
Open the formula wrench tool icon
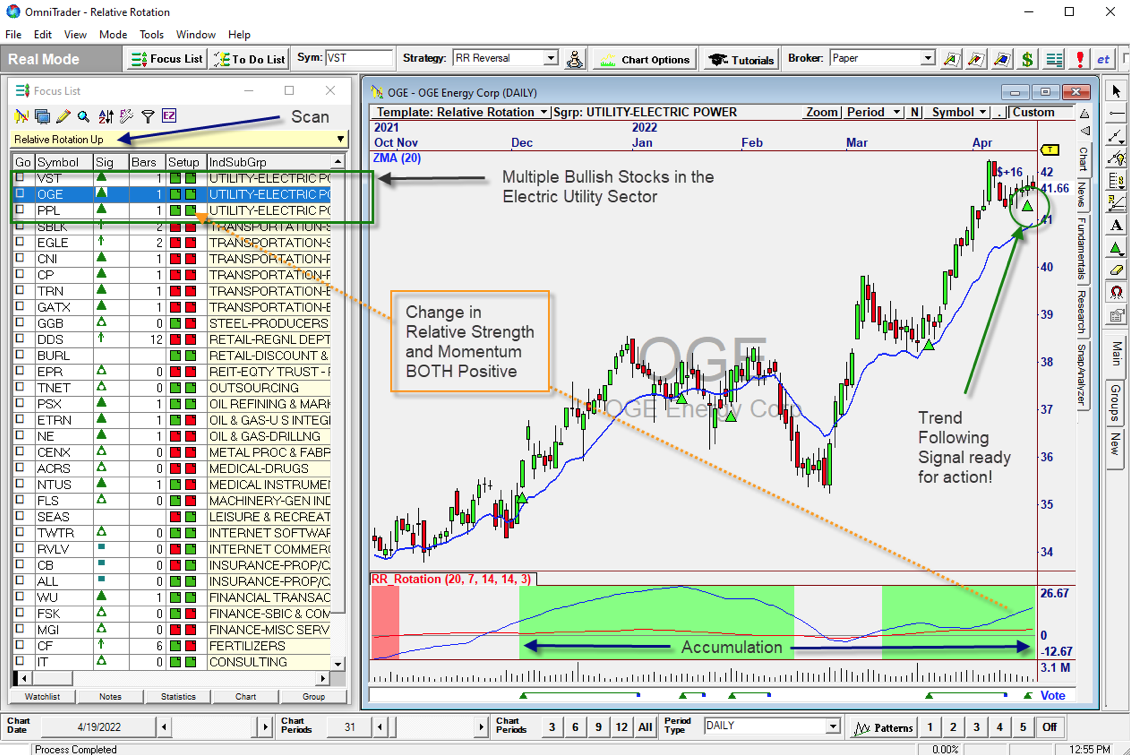(127, 116)
